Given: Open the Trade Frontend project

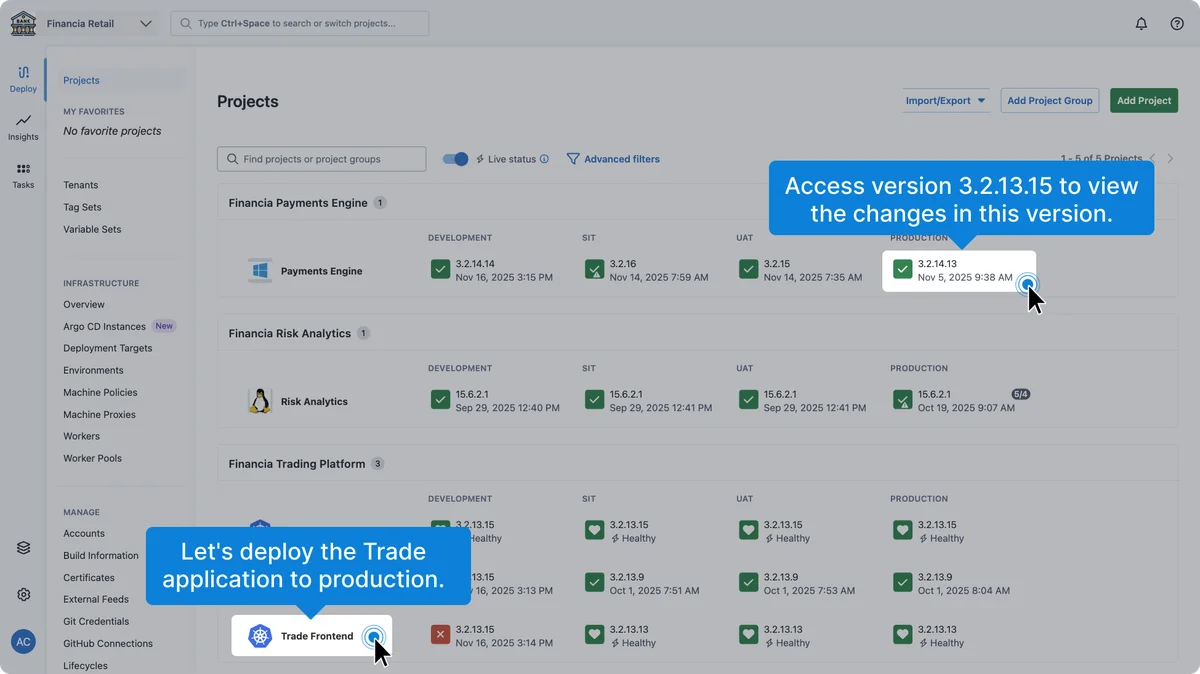Looking at the screenshot, I should coord(316,636).
